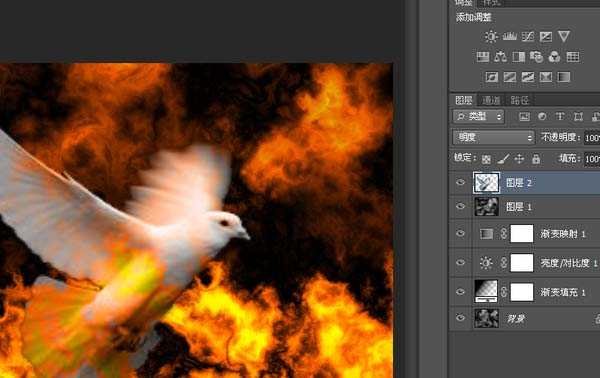The height and width of the screenshot is (378, 600).
Task: Click the 渐变填充 1 layer mask thumbnail
Action: 522,292
